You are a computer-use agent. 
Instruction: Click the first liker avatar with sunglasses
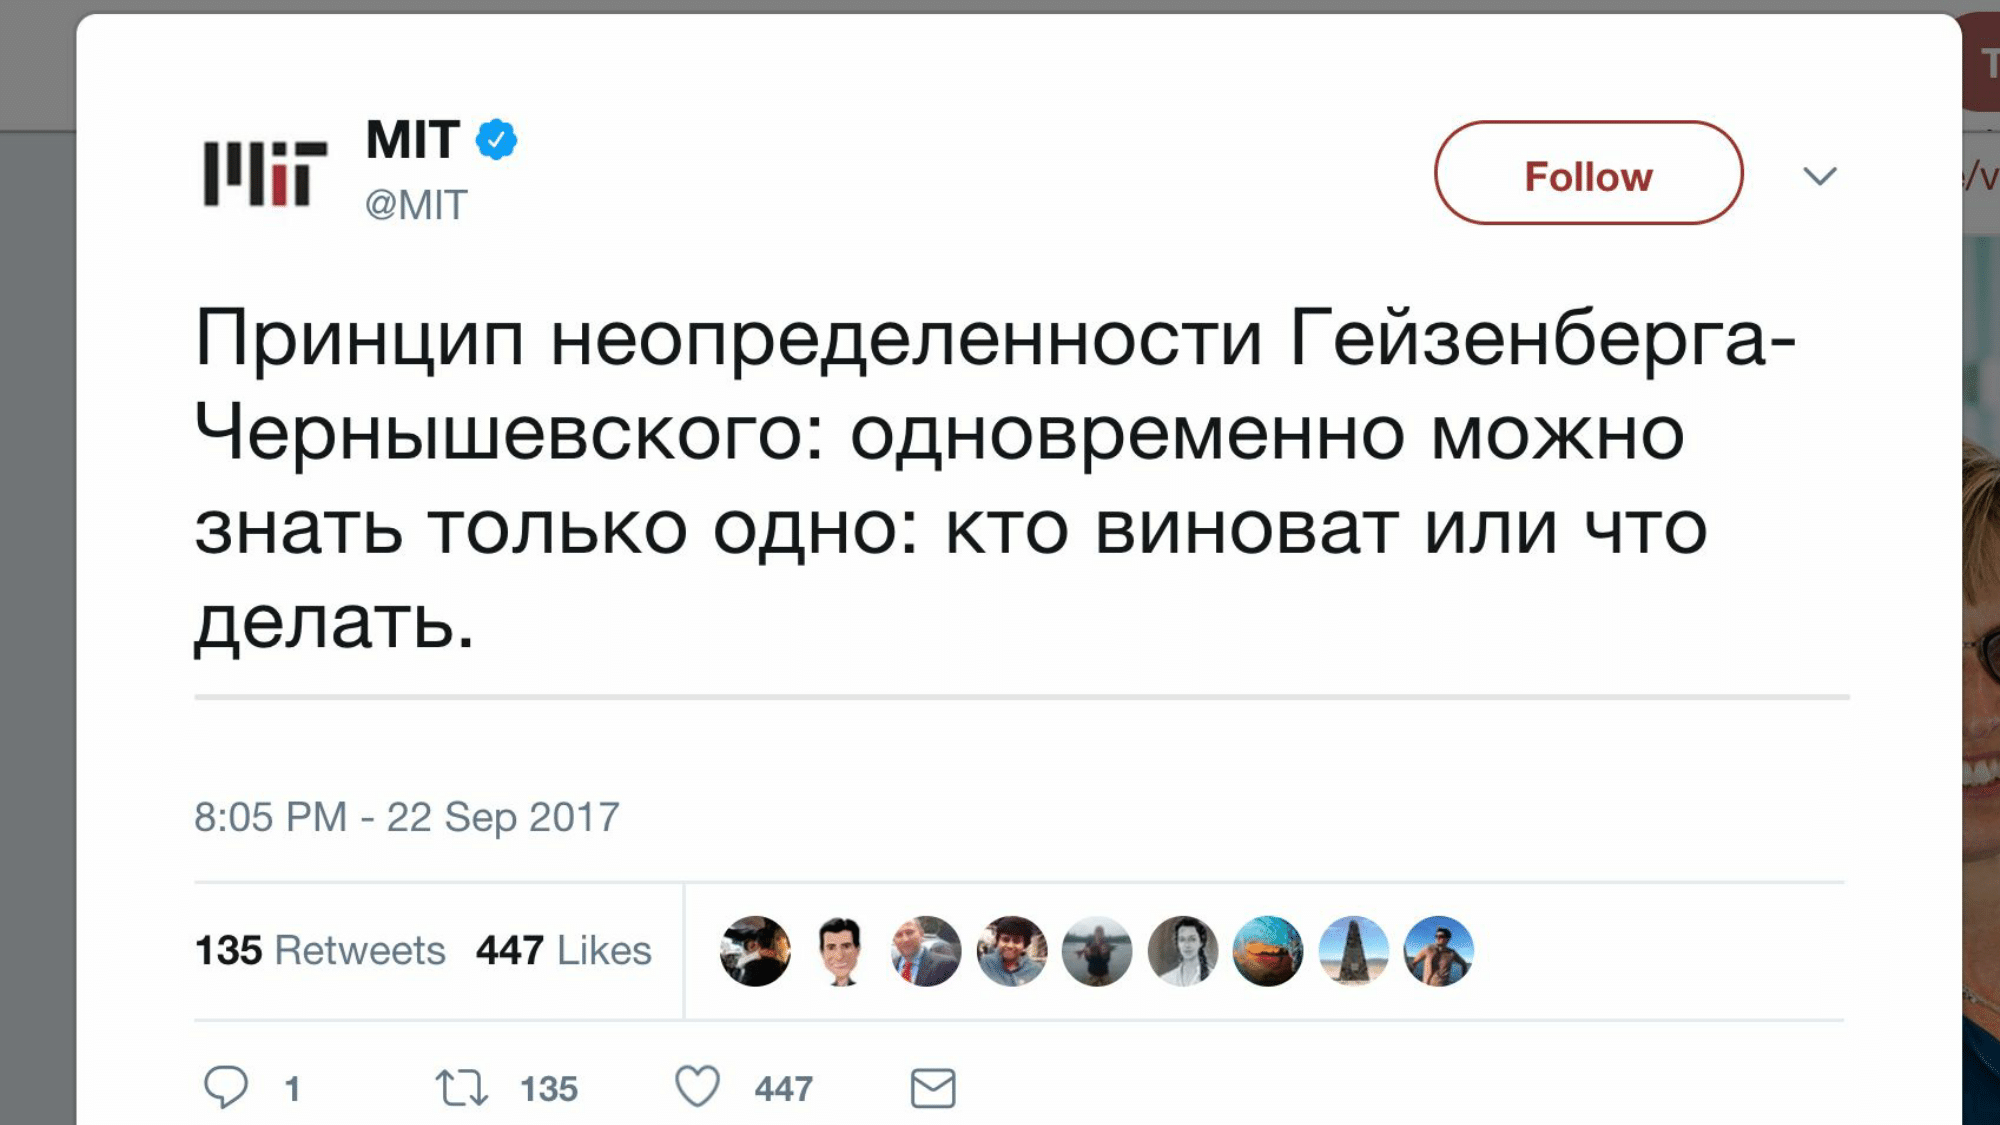(755, 951)
